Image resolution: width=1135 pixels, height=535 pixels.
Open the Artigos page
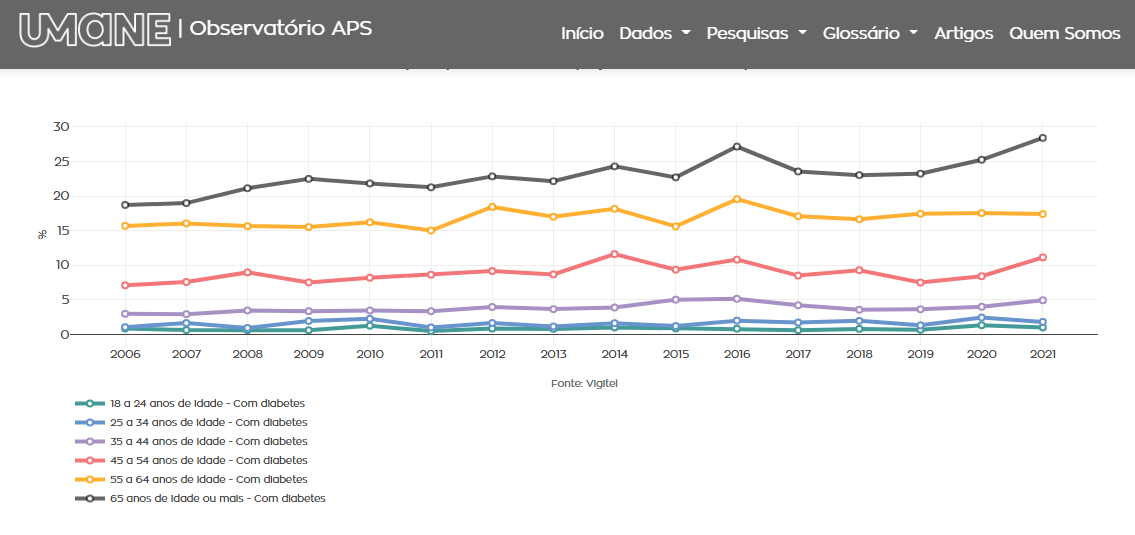coord(963,33)
